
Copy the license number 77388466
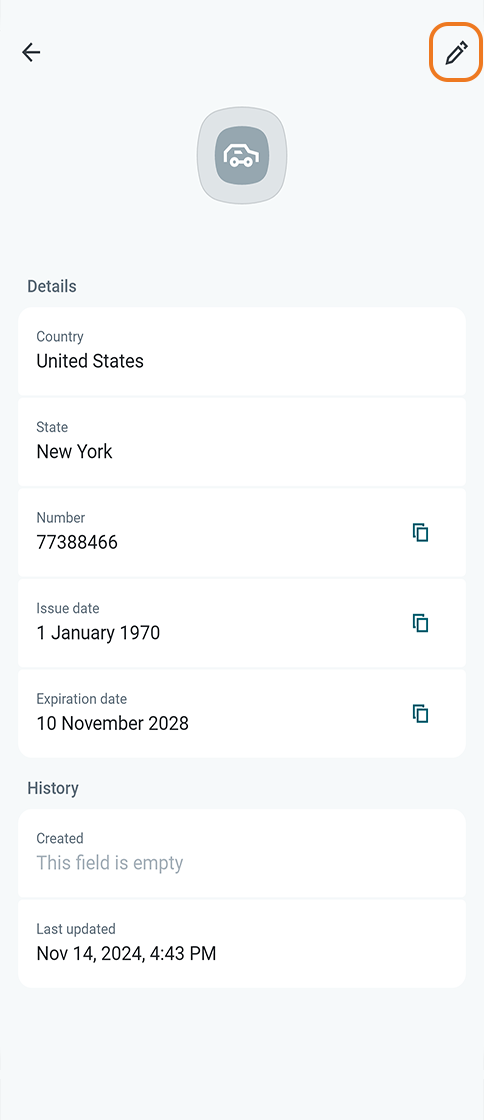point(420,532)
